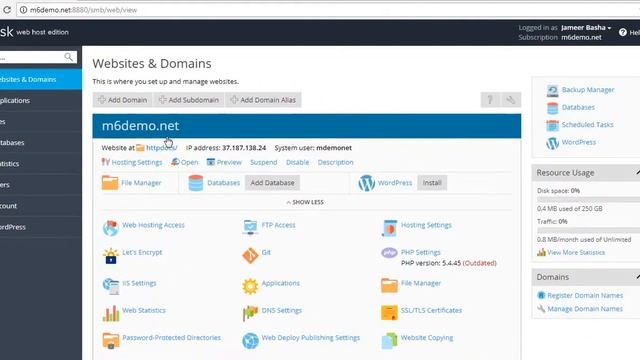Click the Register Domain Names link
640x360 pixels.
(585, 295)
